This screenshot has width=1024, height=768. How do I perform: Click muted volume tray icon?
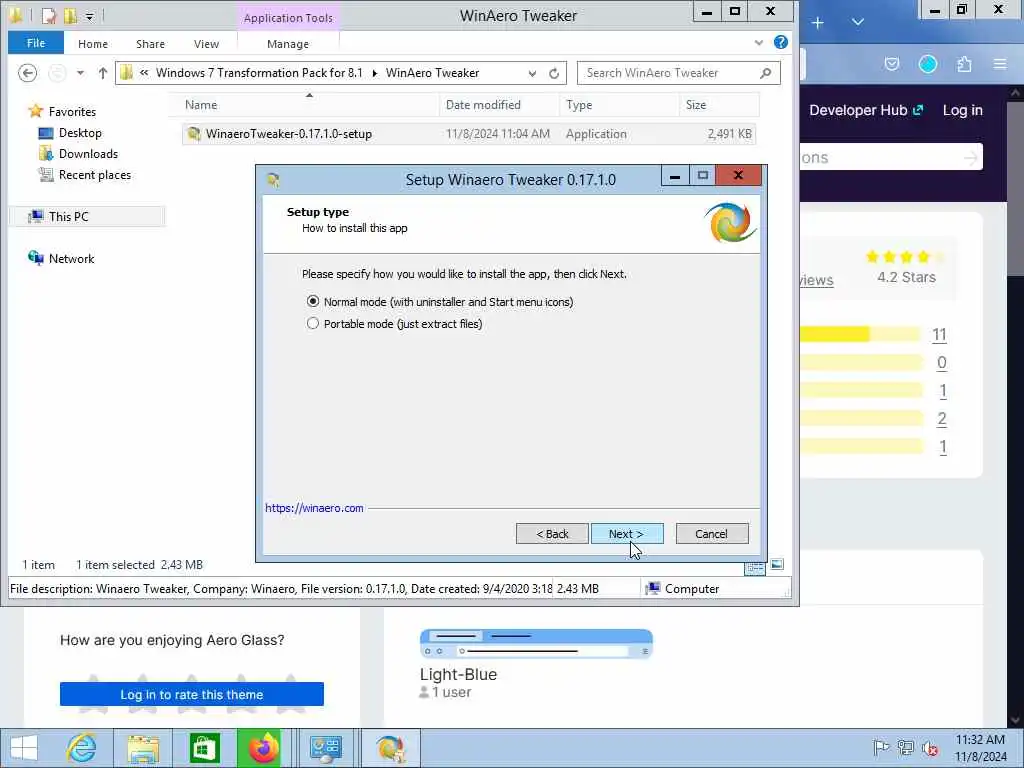coord(930,748)
